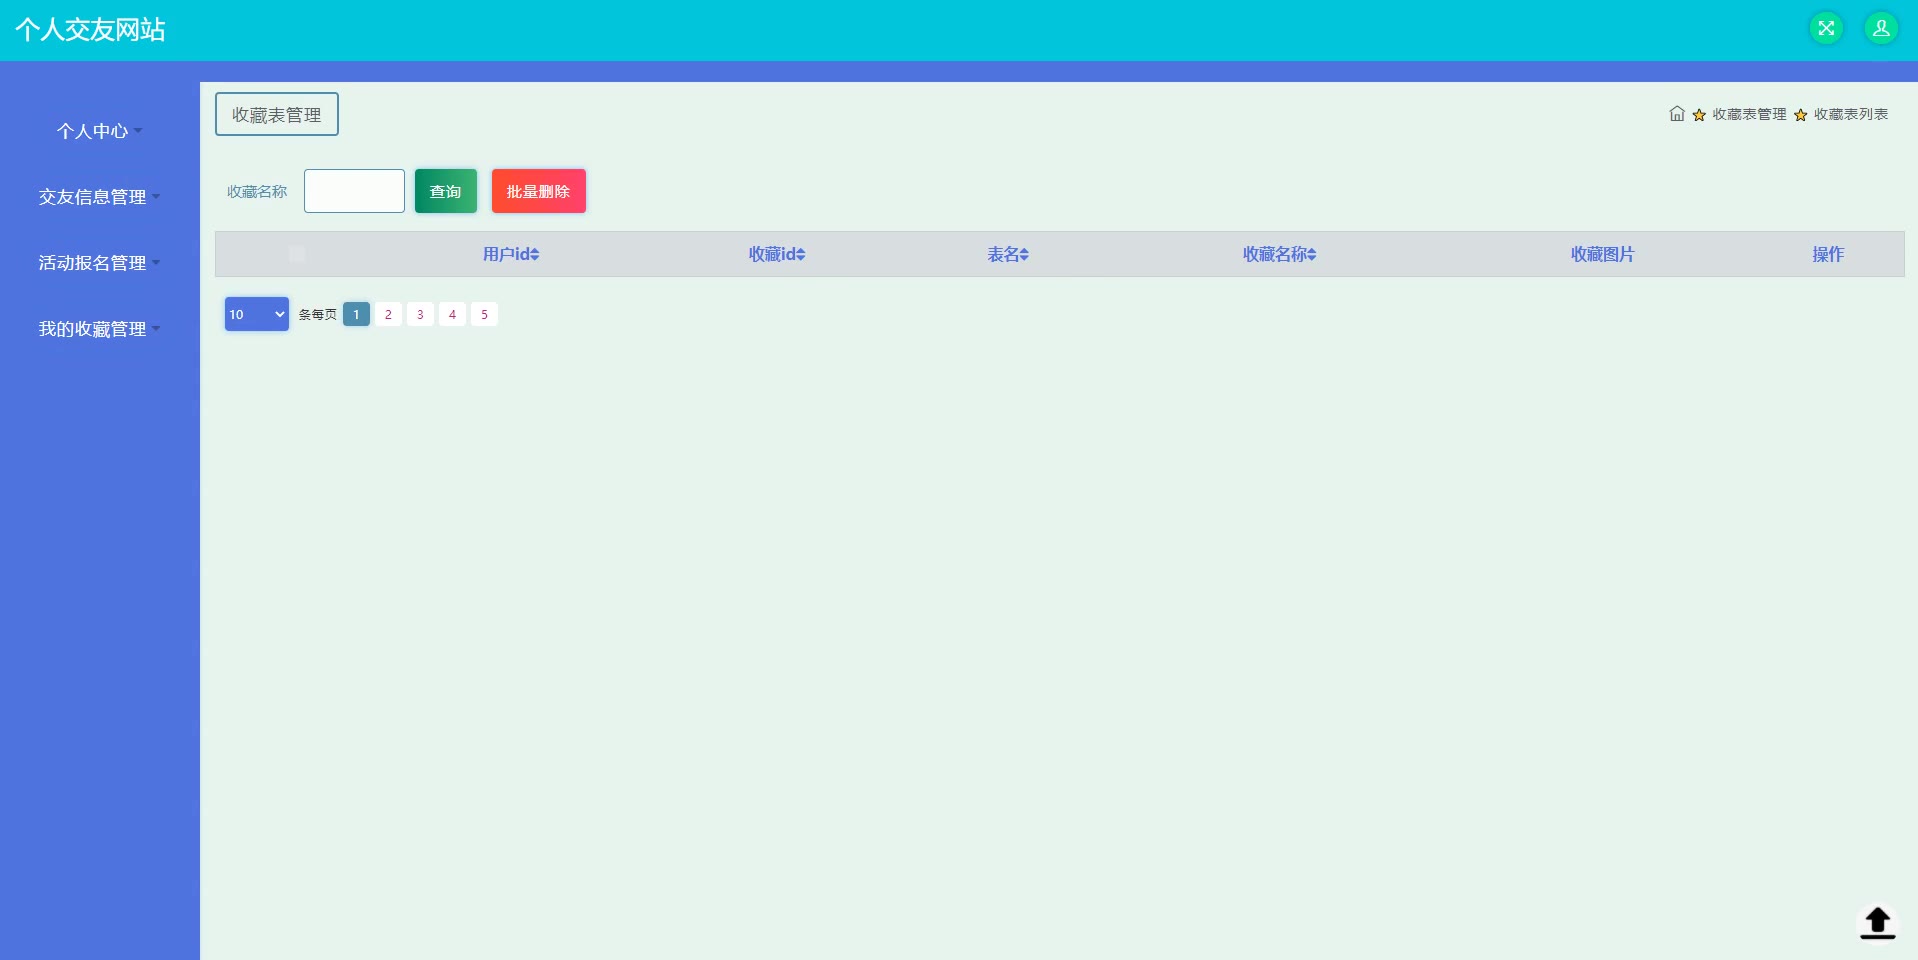Screen dimensions: 1918x960
Task: Click the 收藏表列表 breadcrumb link
Action: coord(1851,114)
